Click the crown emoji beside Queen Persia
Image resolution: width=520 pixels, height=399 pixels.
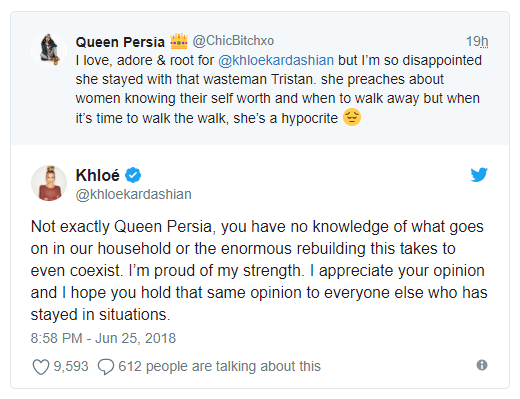pos(179,41)
